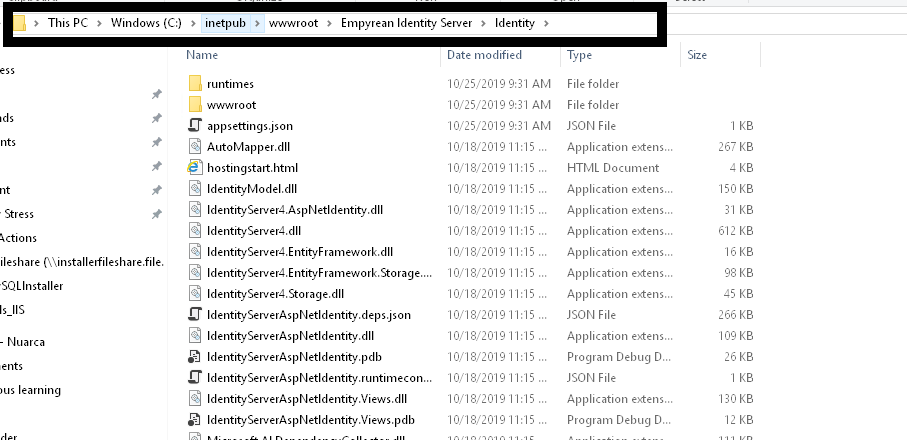Navigate to inetpub breadcrumb
907x440 pixels.
click(226, 23)
